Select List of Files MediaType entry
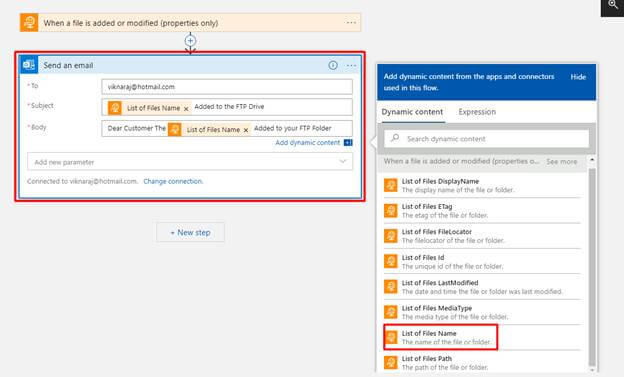 pos(482,312)
